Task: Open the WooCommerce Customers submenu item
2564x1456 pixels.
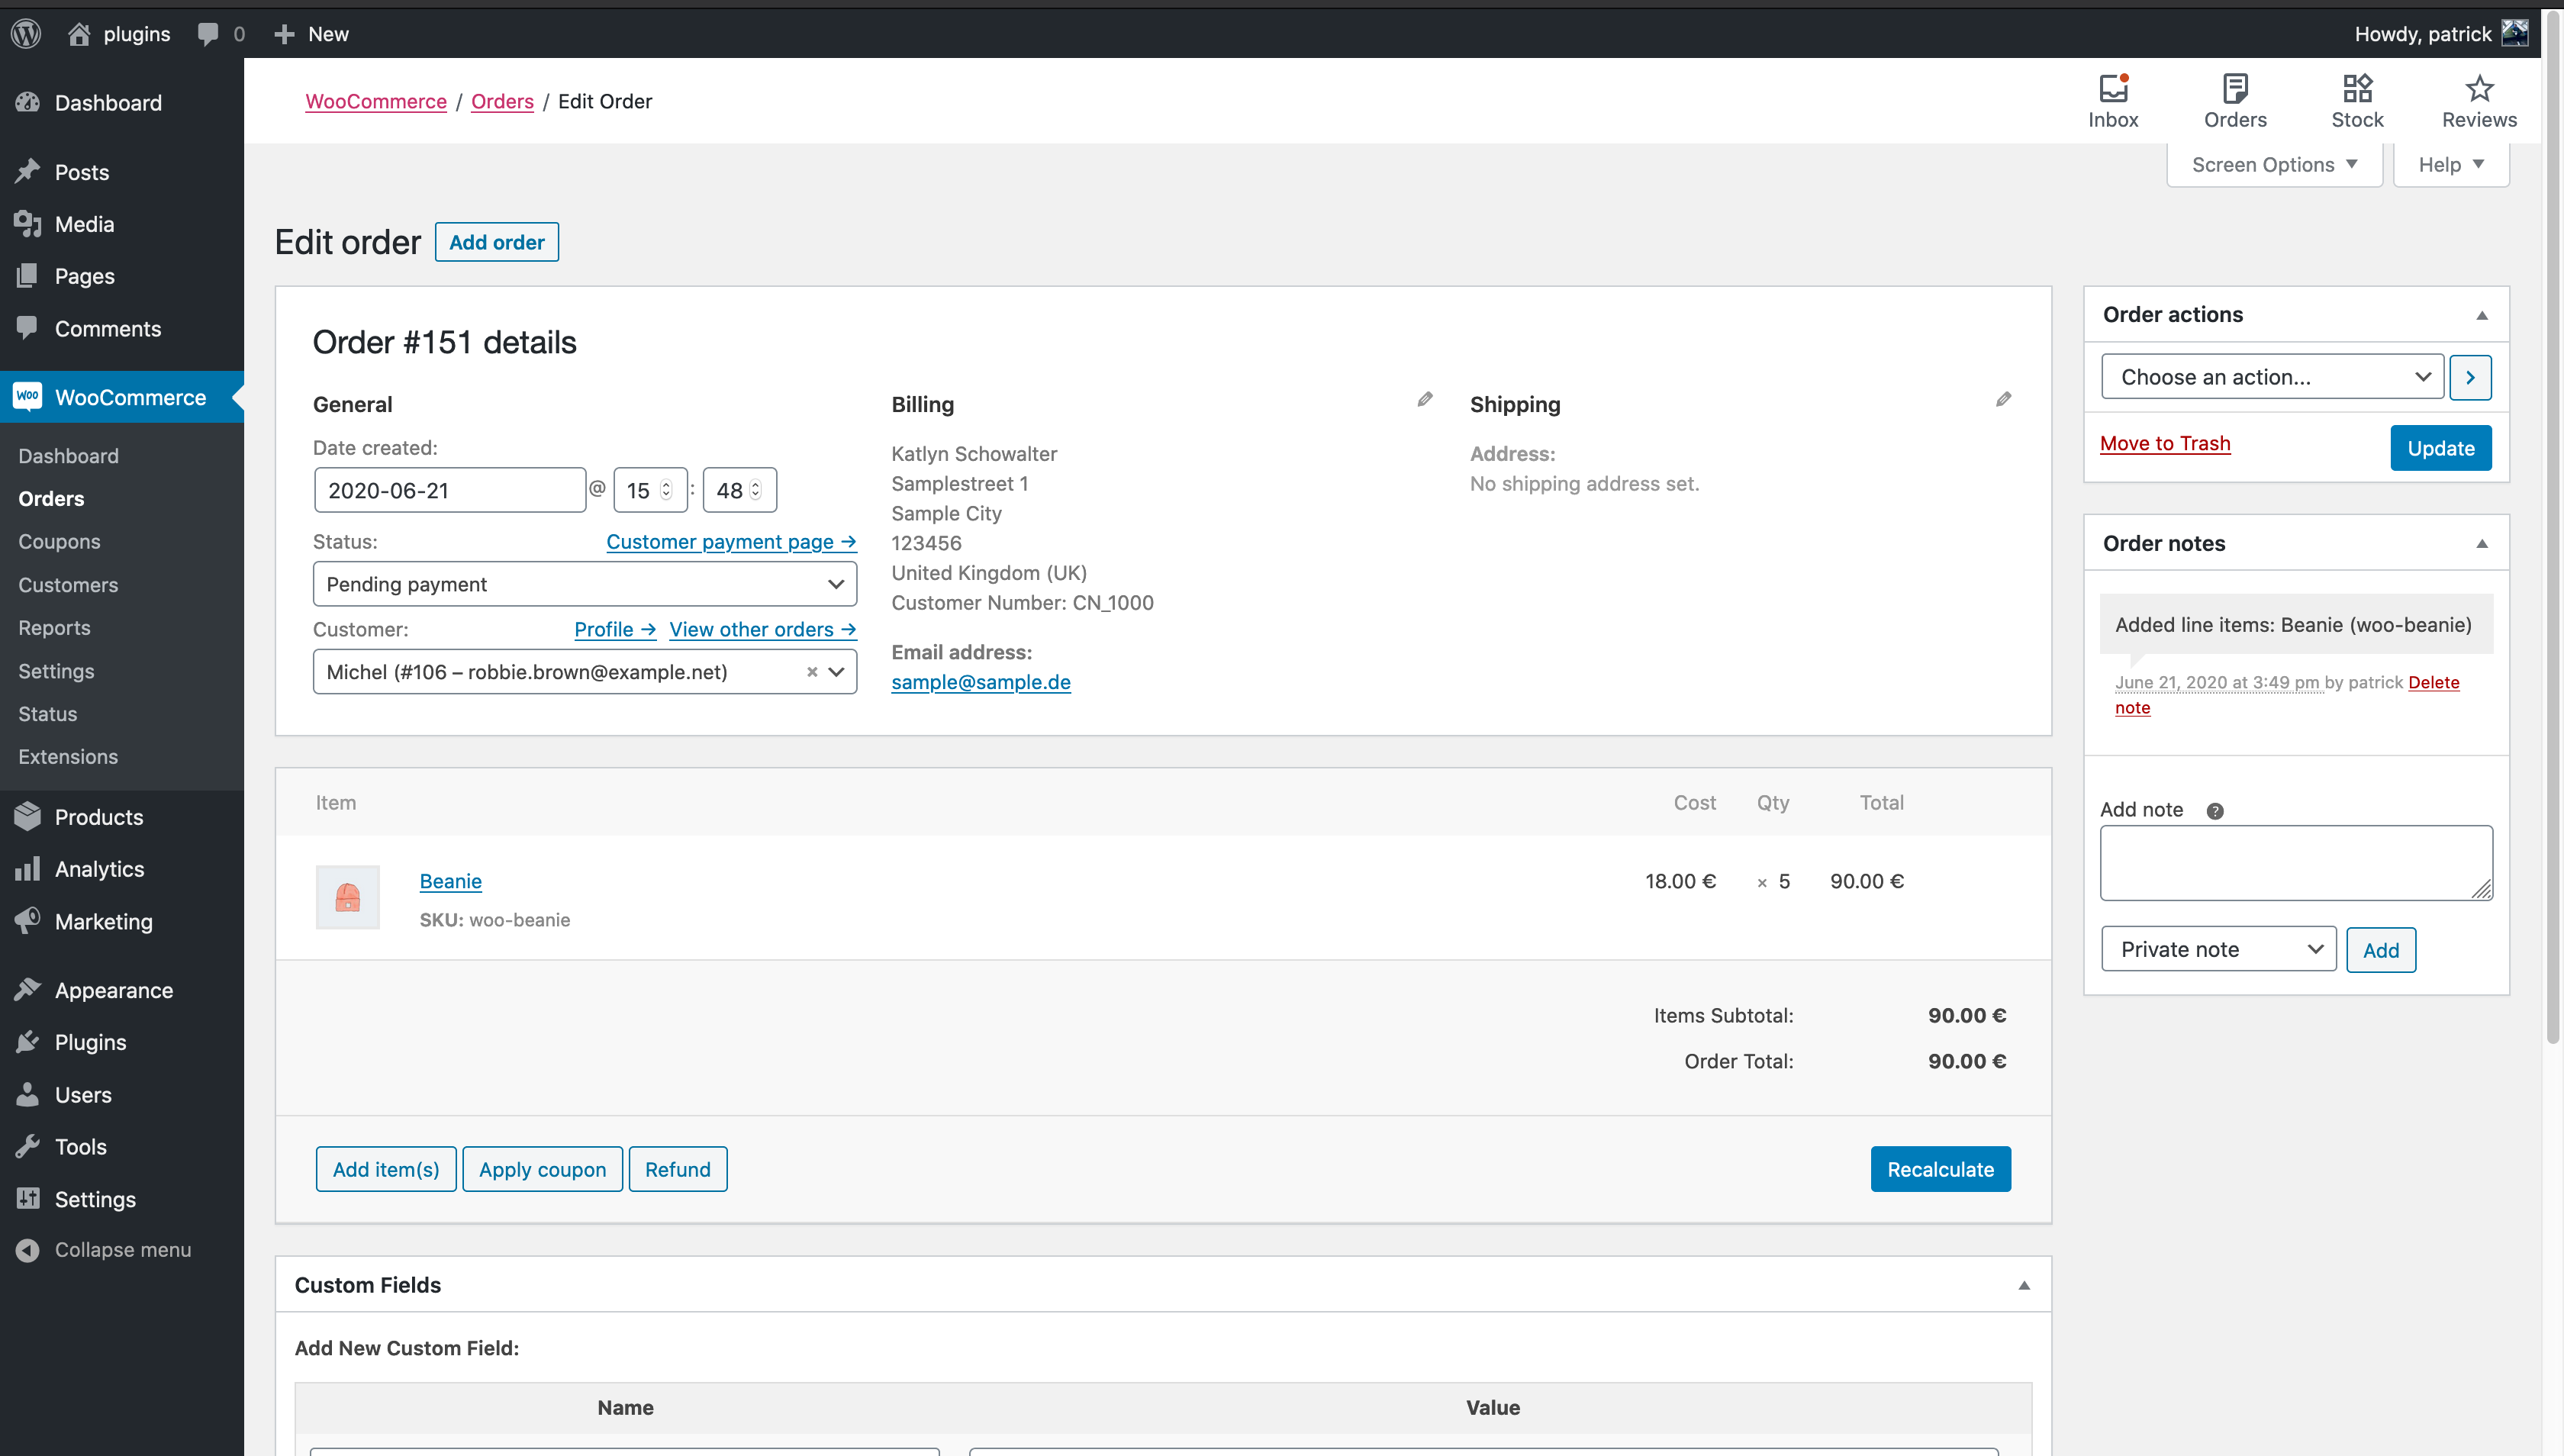Action: (x=68, y=584)
